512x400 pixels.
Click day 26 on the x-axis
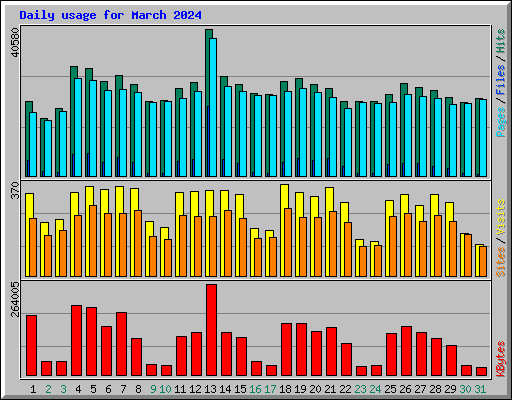coord(405,389)
